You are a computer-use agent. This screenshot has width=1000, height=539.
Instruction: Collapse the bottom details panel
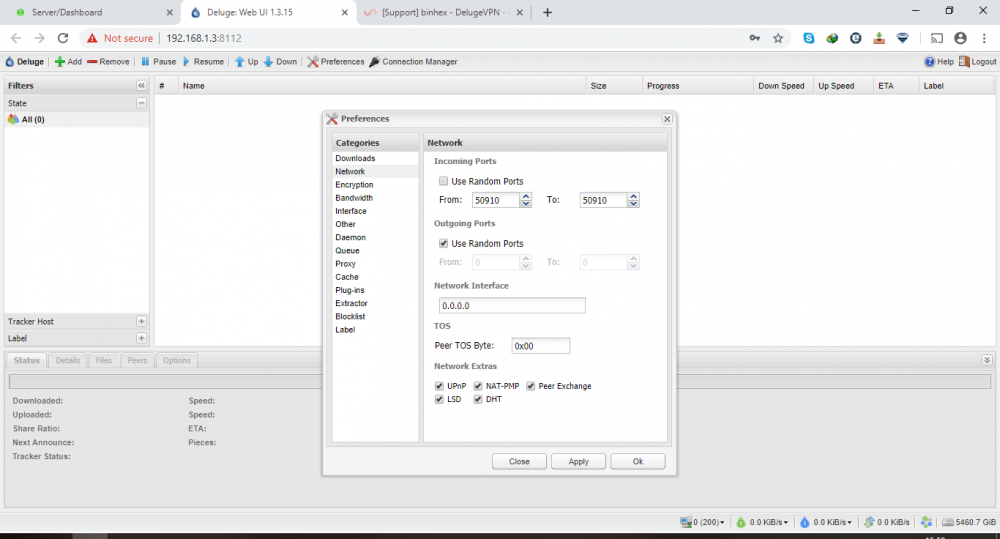[987, 360]
